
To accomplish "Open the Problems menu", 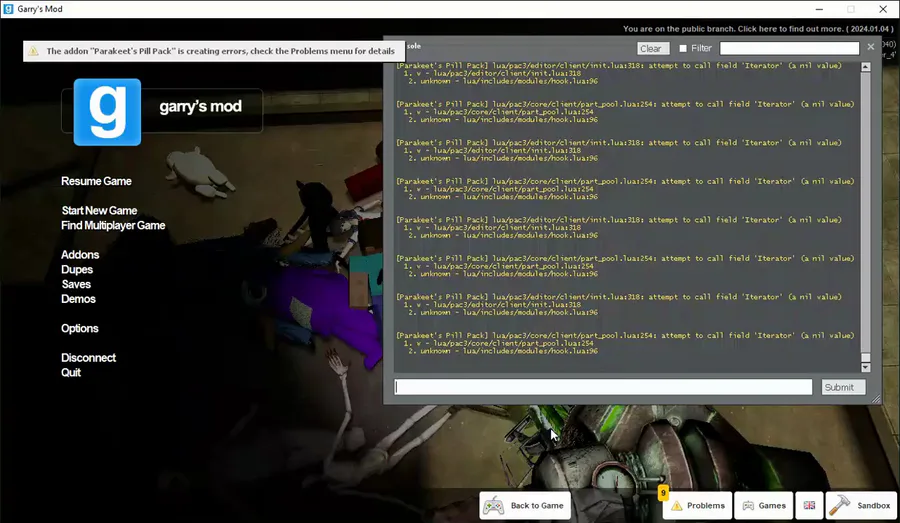I will click(x=697, y=505).
